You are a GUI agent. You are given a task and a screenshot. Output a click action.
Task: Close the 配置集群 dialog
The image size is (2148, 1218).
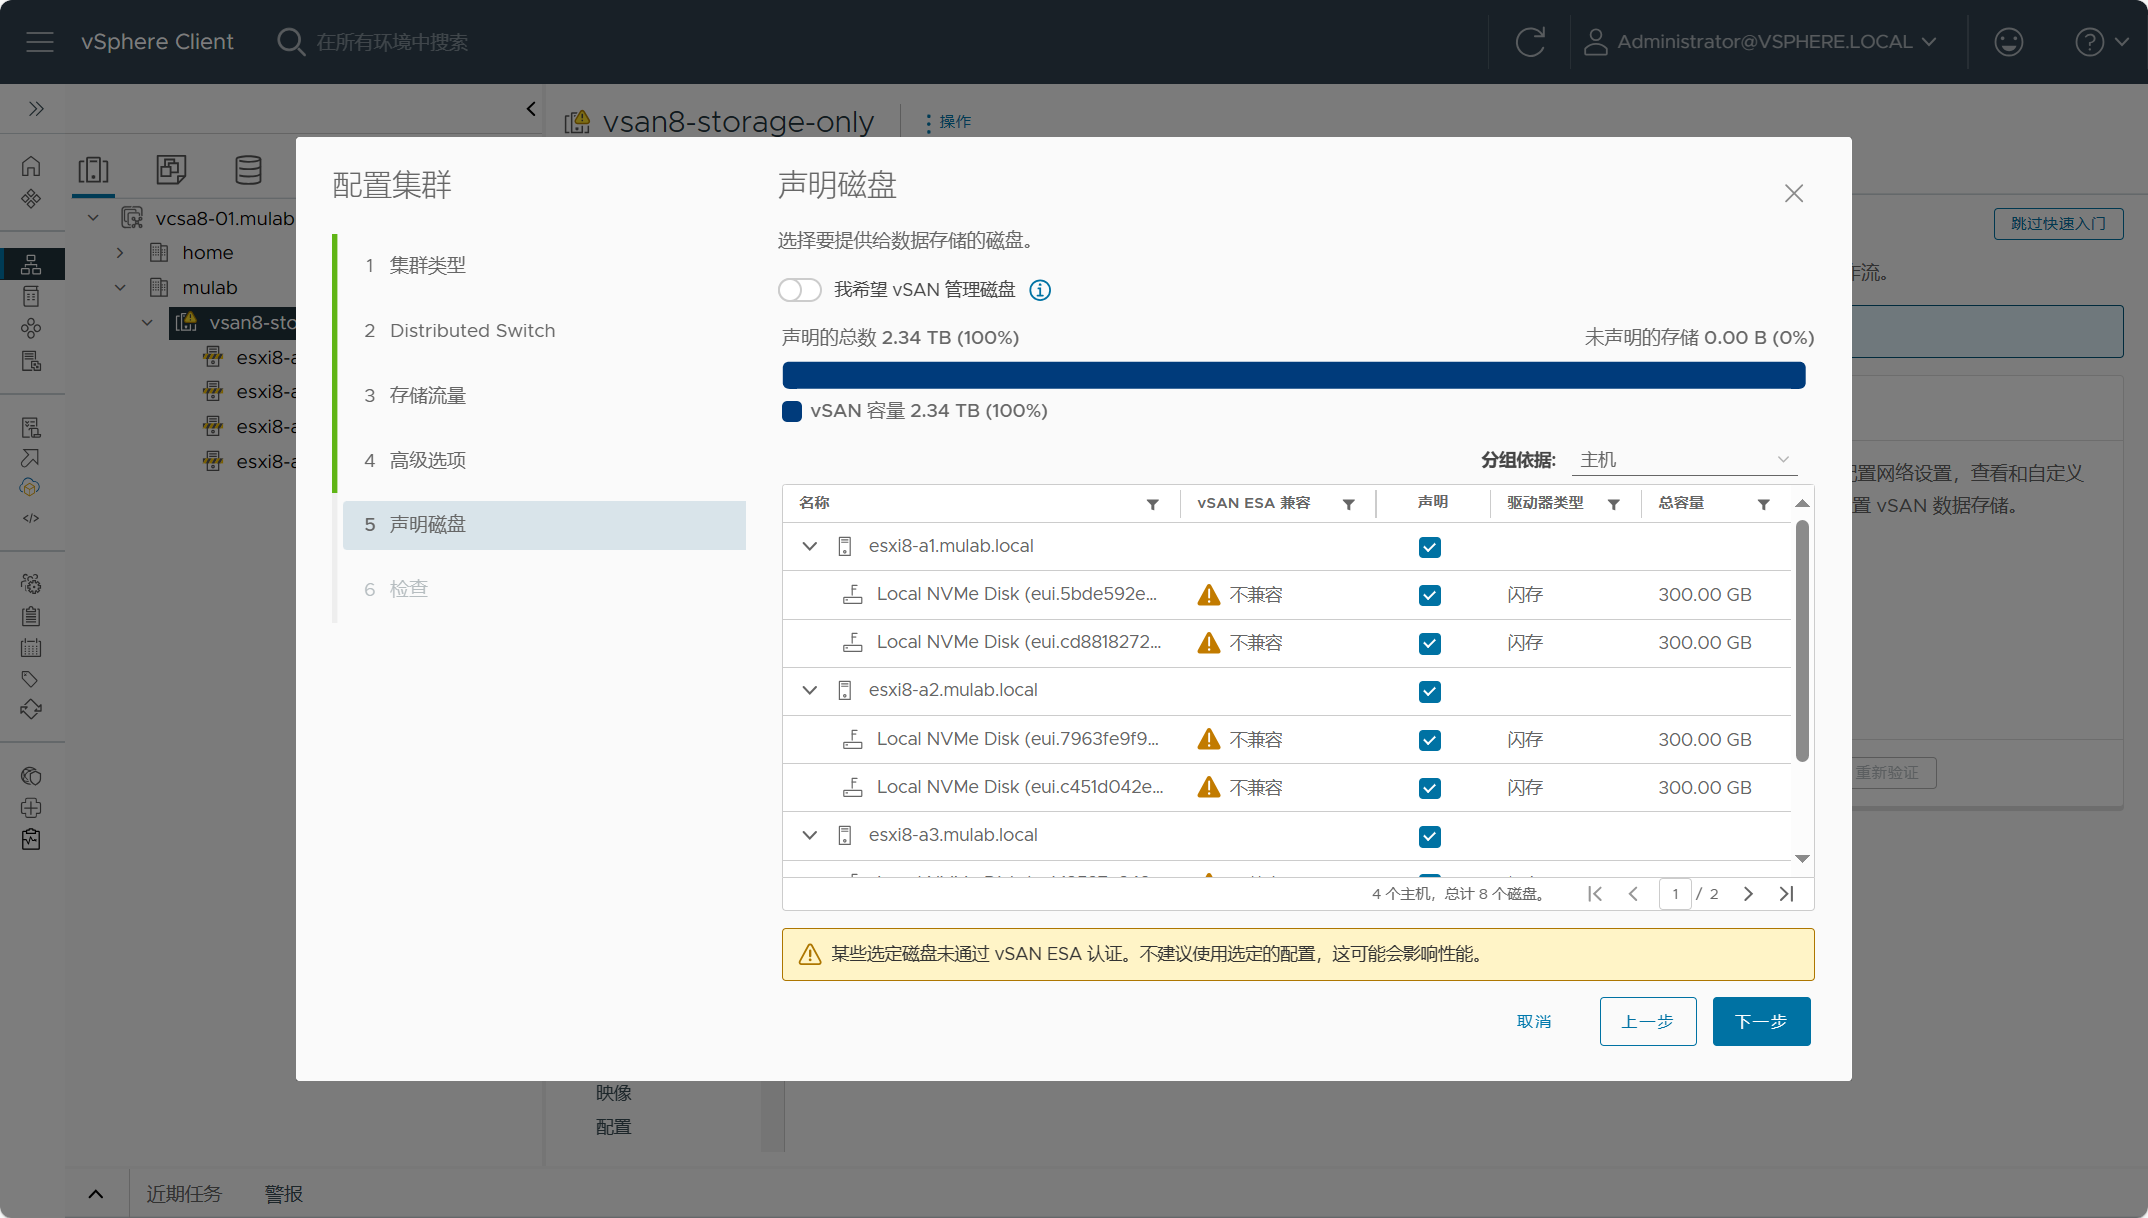[1794, 193]
